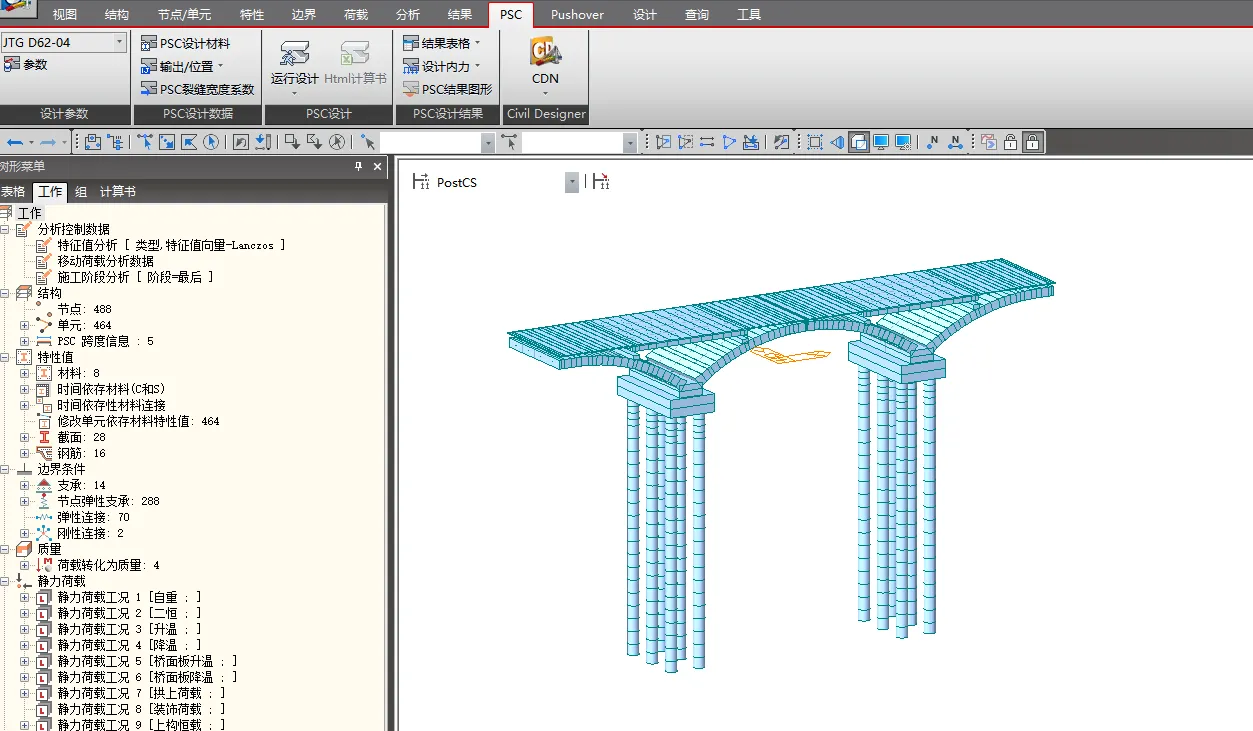Close the 树形菜单 panel
Image resolution: width=1253 pixels, height=731 pixels.
coord(378,167)
